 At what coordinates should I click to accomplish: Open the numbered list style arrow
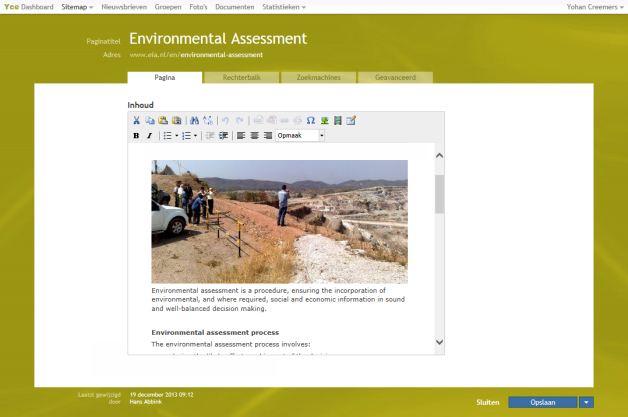coord(195,136)
